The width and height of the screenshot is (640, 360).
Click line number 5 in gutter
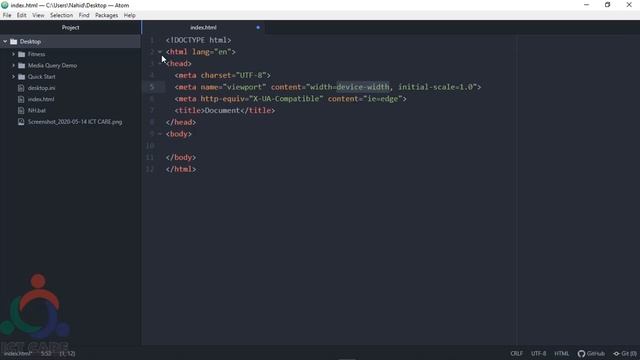pyautogui.click(x=151, y=87)
